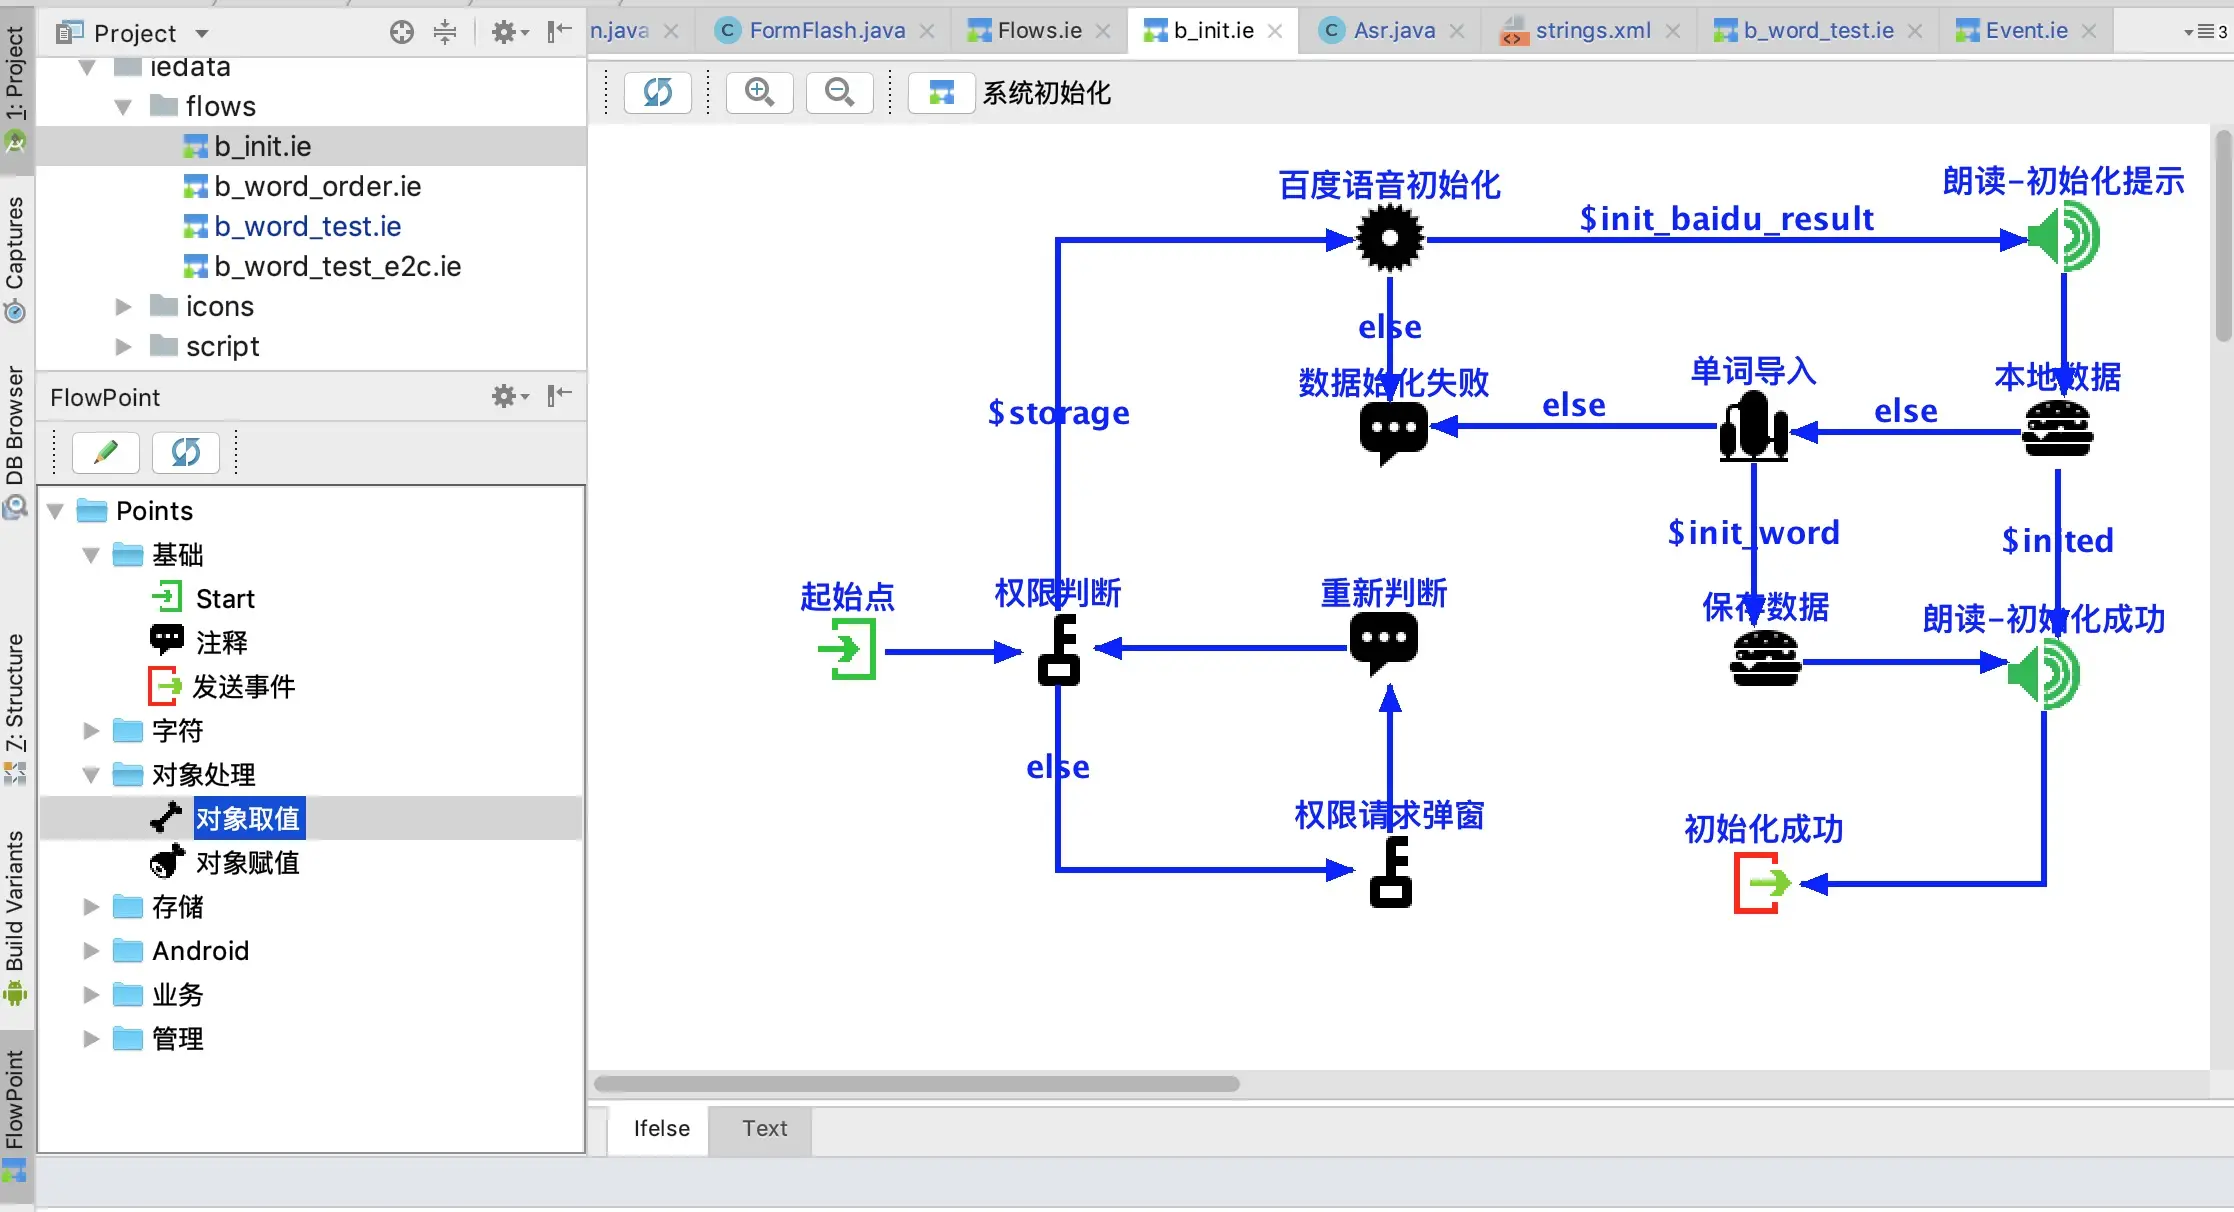Expand the 存储 folder in Points tree
The width and height of the screenshot is (2234, 1212).
click(x=91, y=907)
